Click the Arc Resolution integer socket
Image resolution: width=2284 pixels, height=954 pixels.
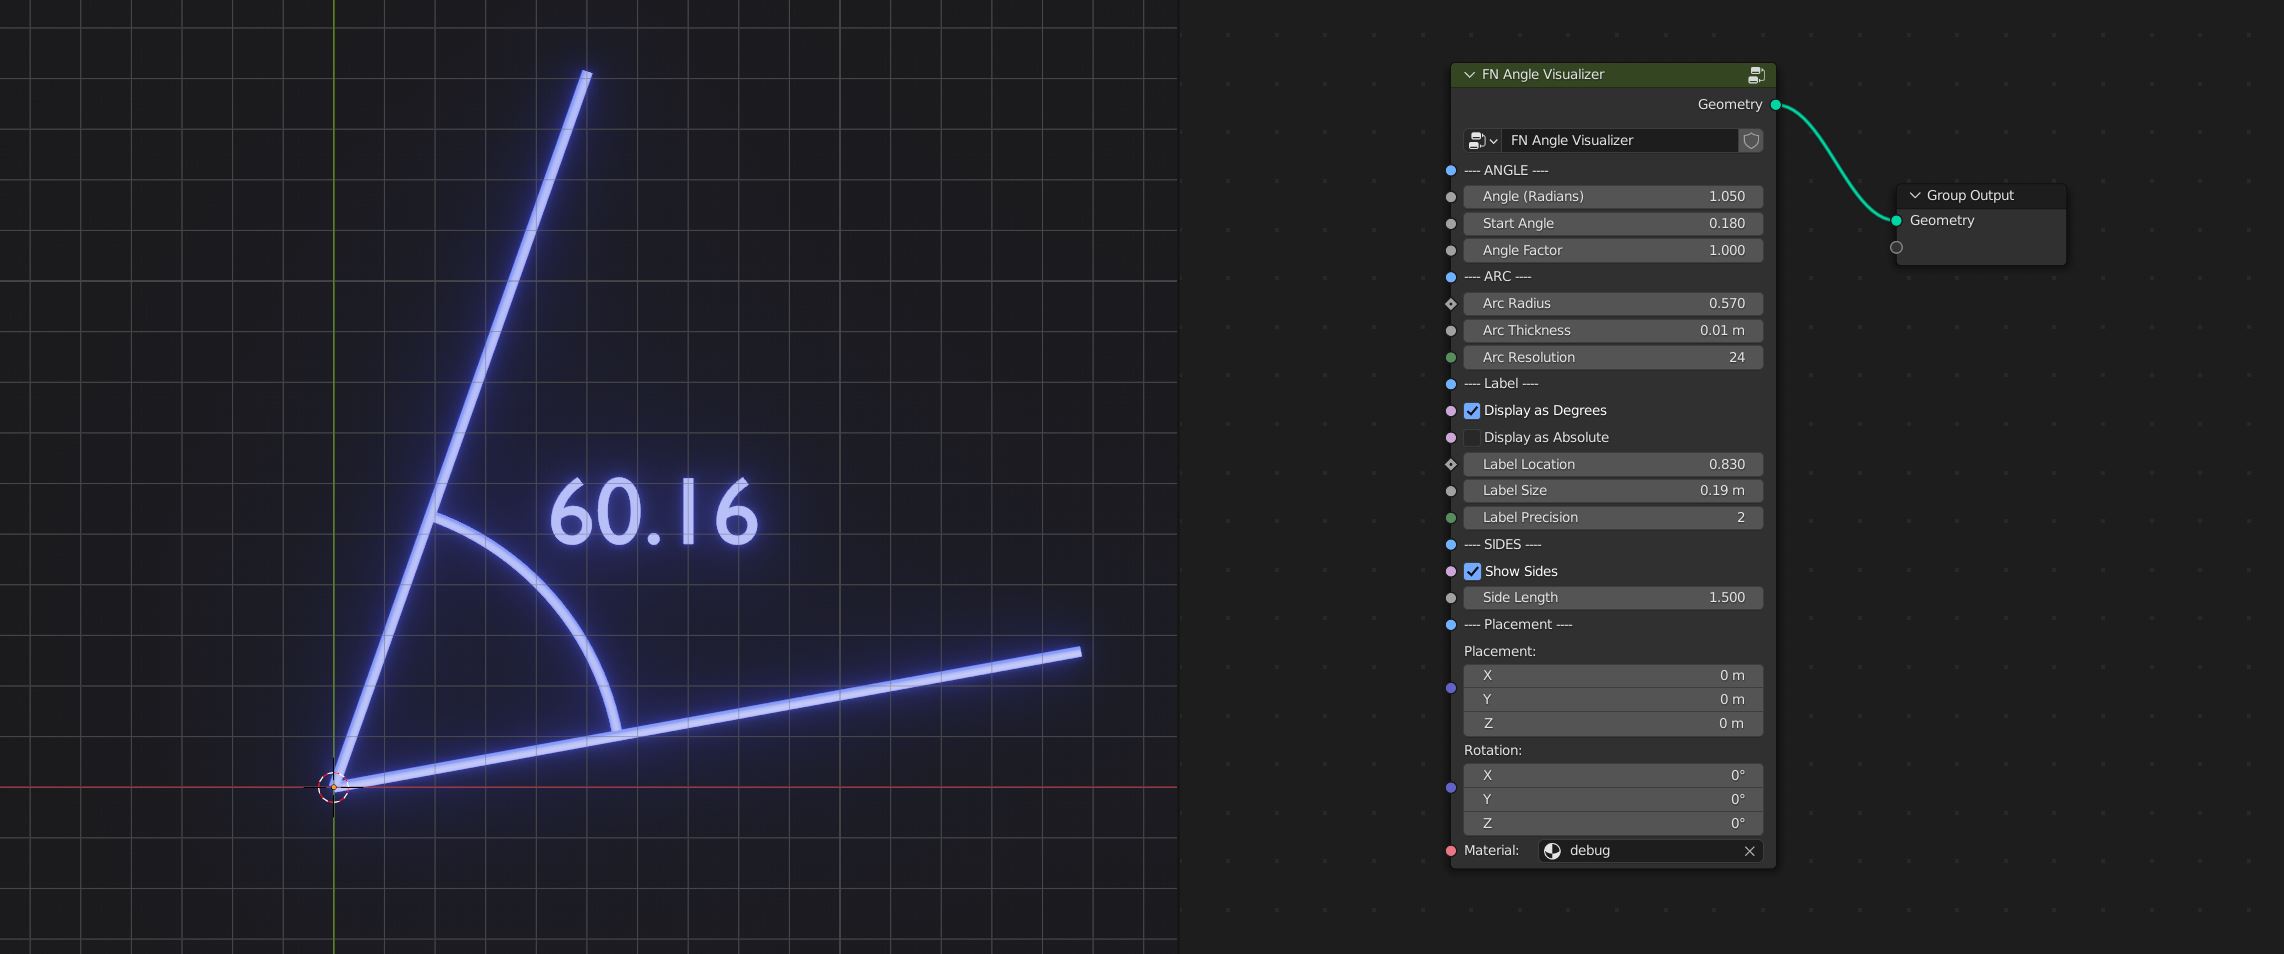[x=1451, y=358]
